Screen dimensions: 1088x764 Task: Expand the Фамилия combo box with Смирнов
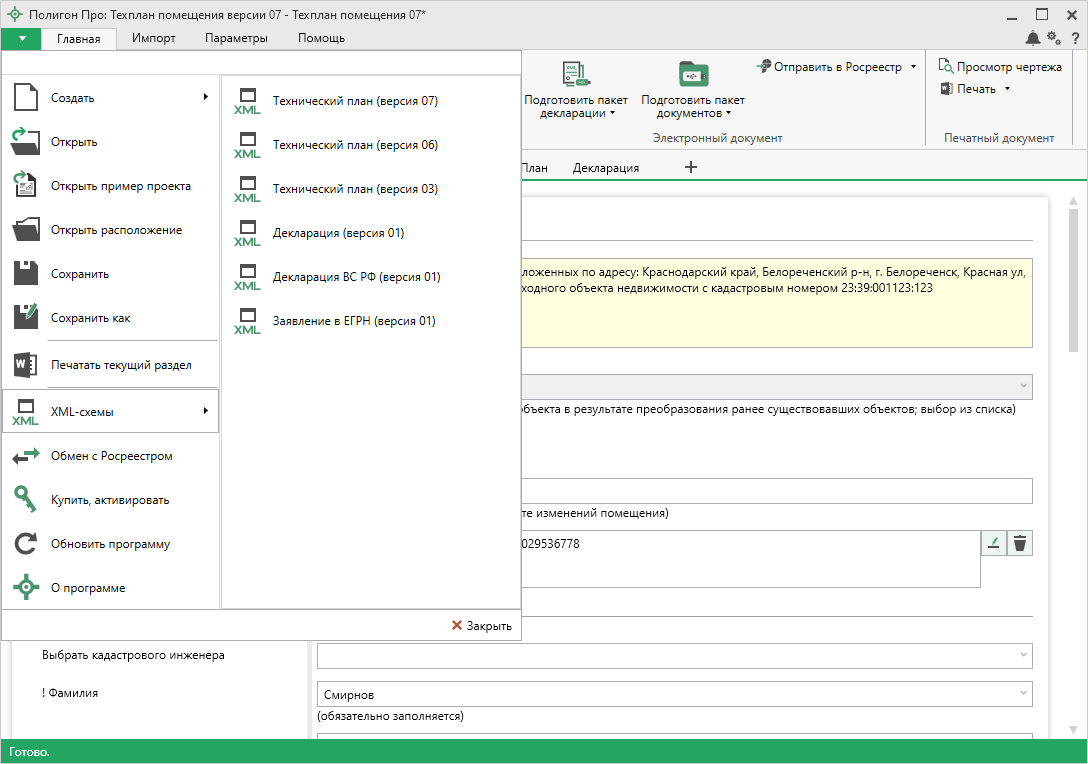click(1023, 694)
